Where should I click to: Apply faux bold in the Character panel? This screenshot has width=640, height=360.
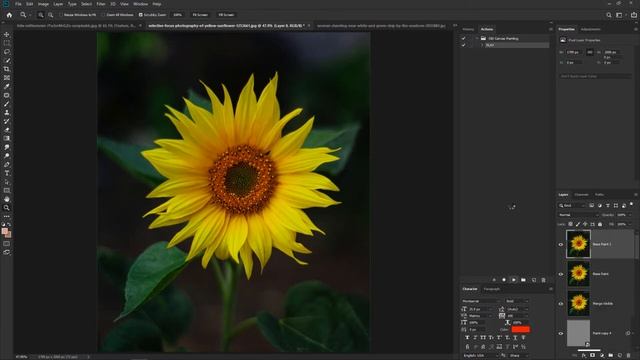(x=467, y=338)
